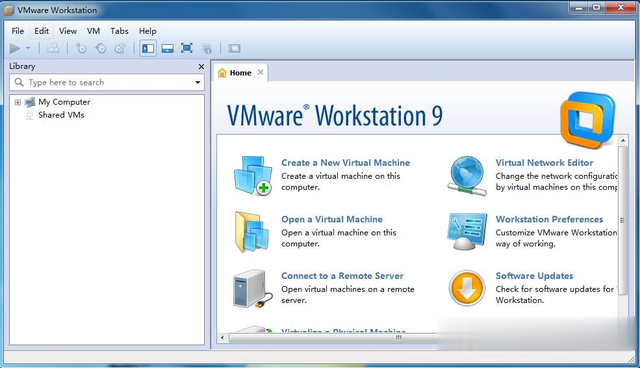Expand the My Computer tree node
The image size is (640, 368).
click(x=18, y=102)
